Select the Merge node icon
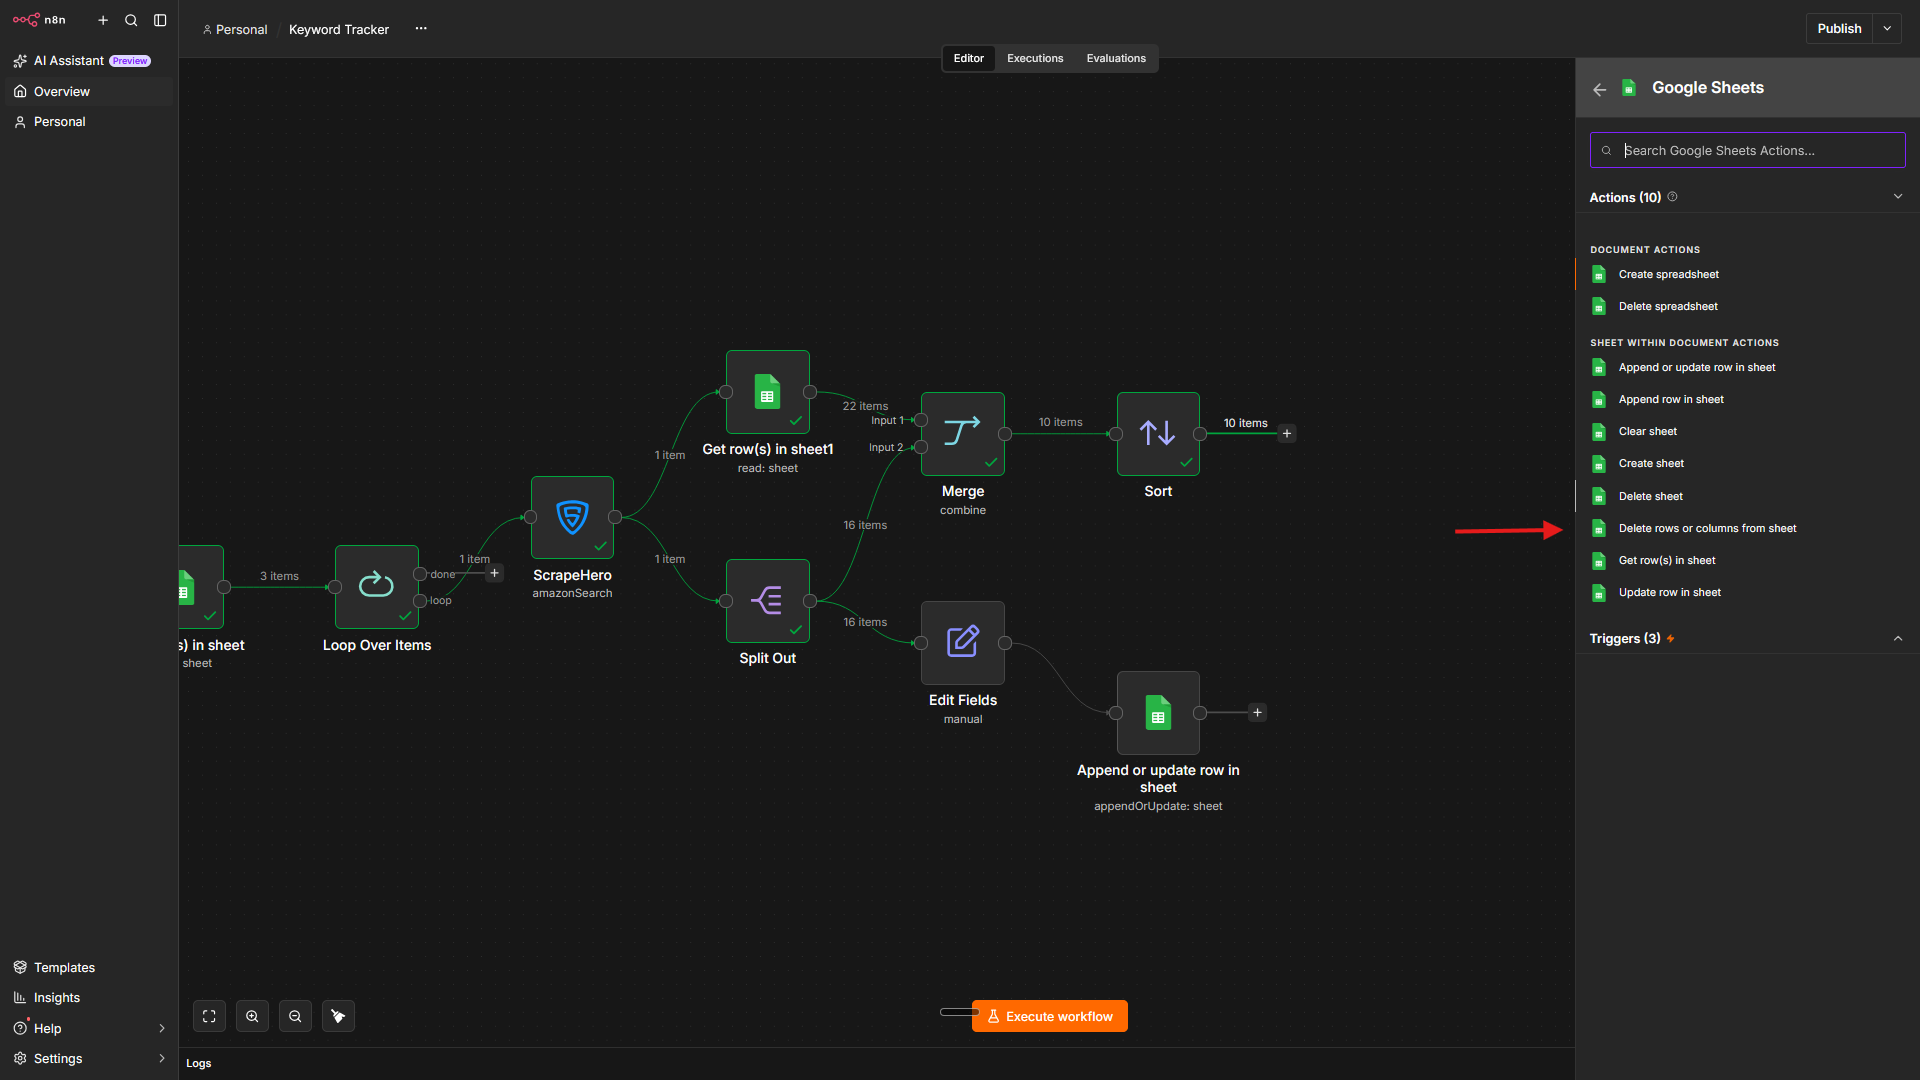The height and width of the screenshot is (1080, 1920). coord(963,433)
